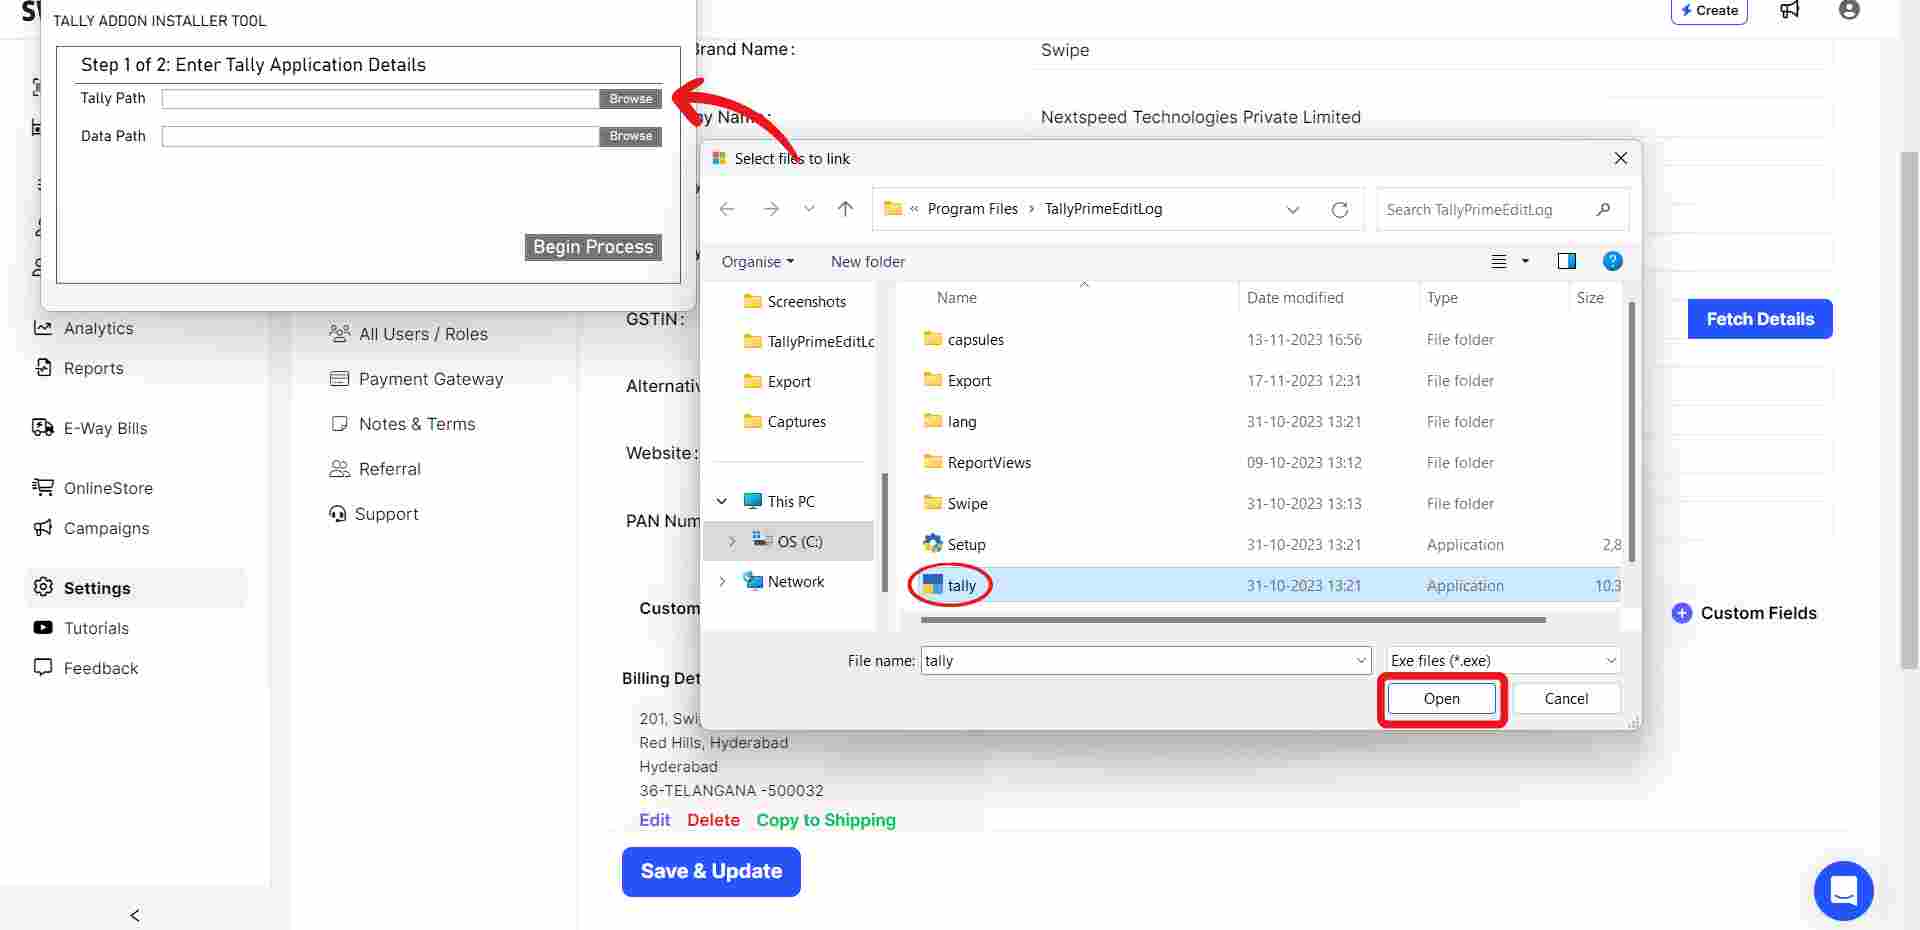Open the user profile avatar icon
Image resolution: width=1920 pixels, height=930 pixels.
point(1850,10)
